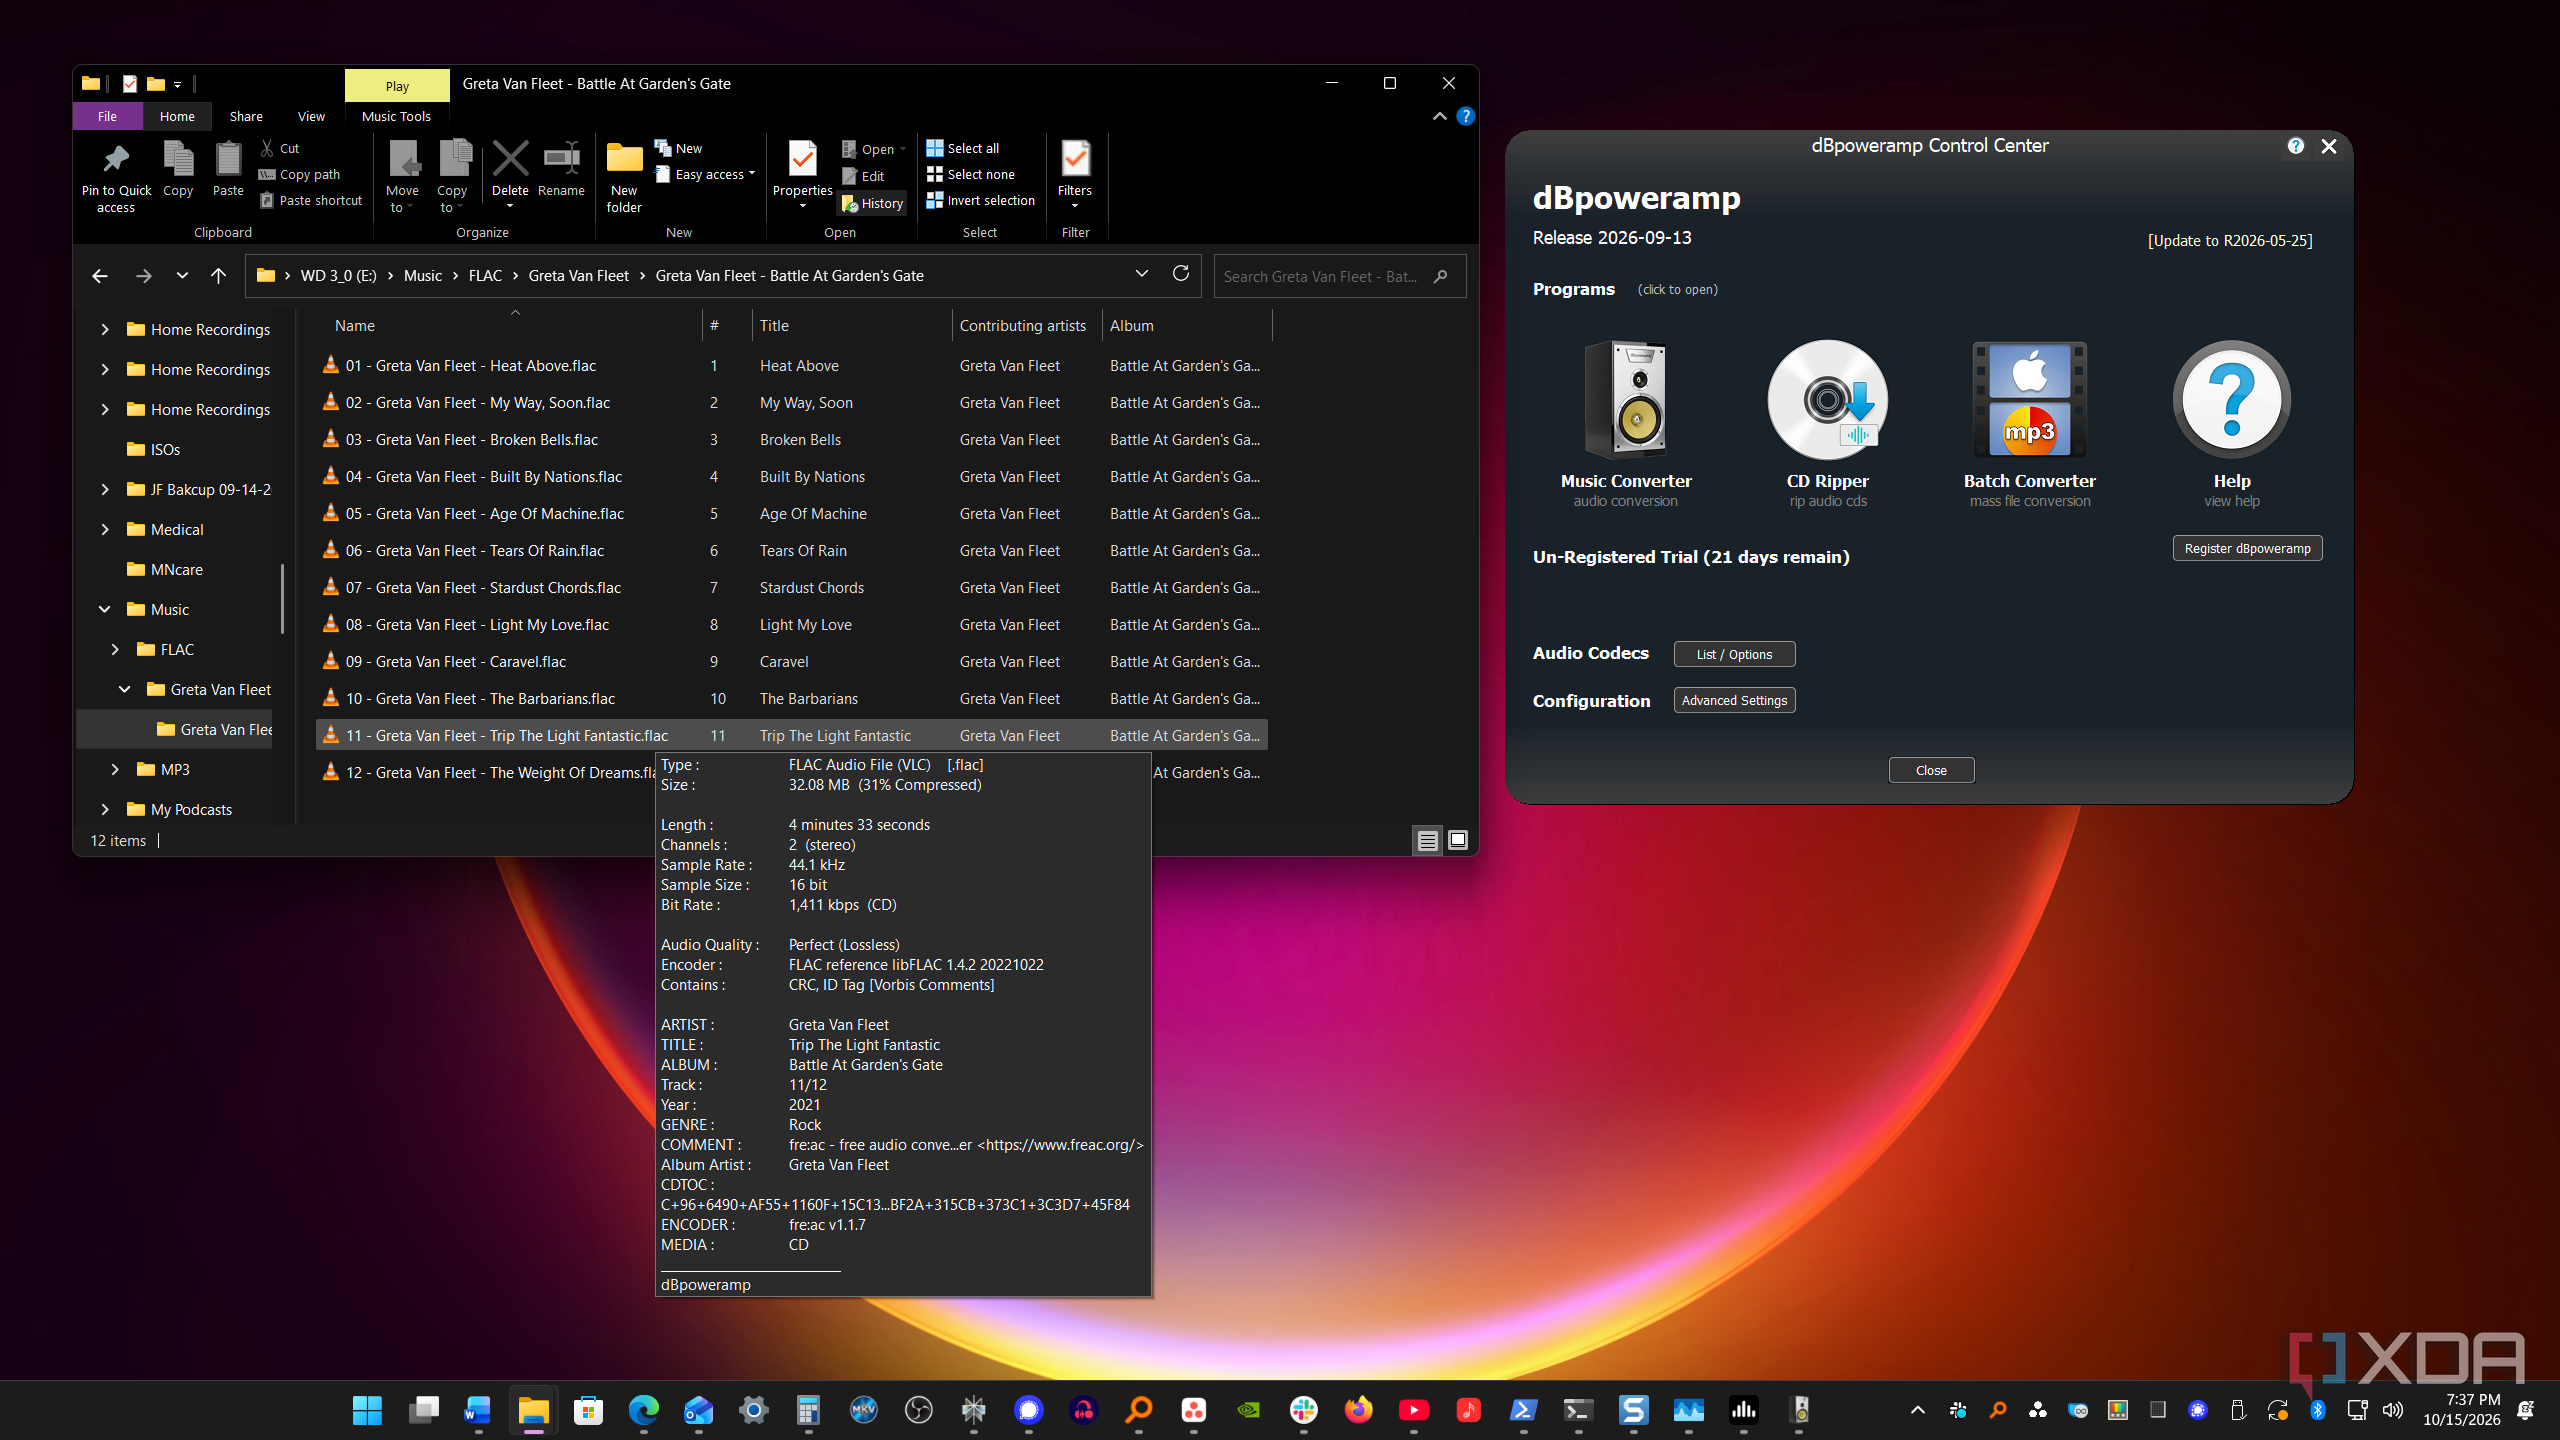Open Easy access dropdown in ribbon
Image resolution: width=2560 pixels, height=1440 pixels.
point(705,174)
